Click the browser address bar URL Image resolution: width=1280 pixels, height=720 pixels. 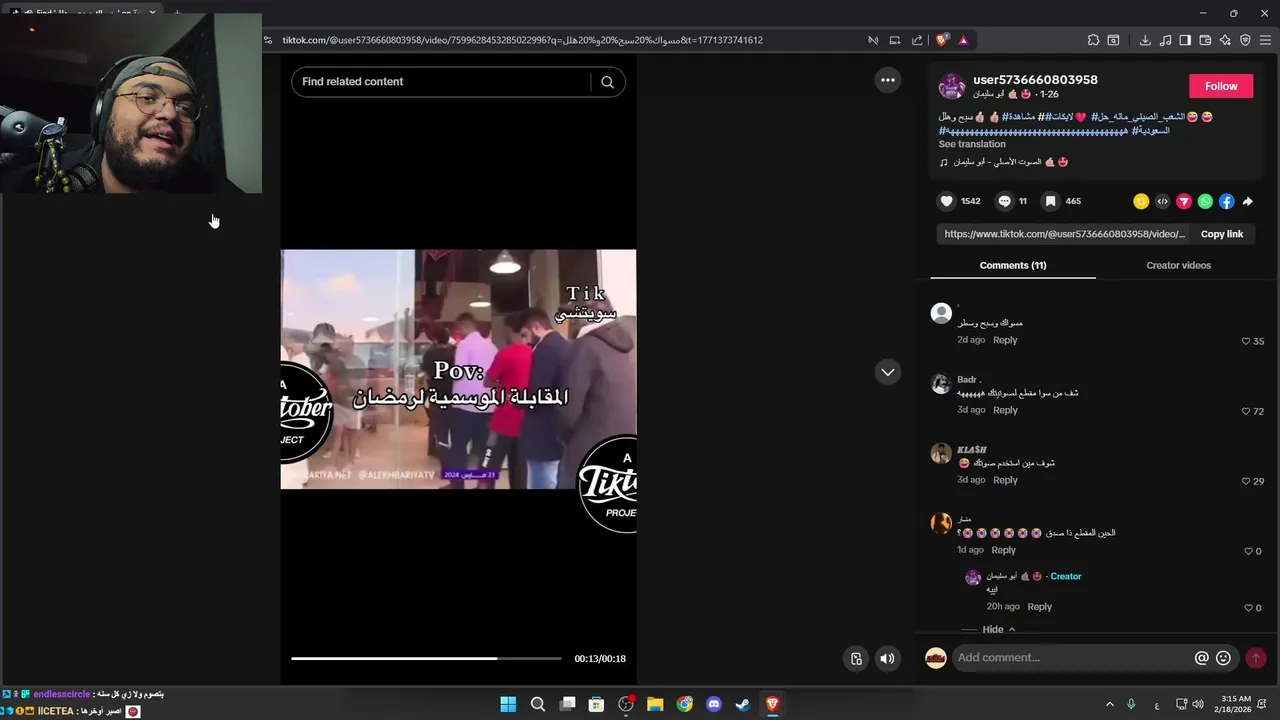522,40
